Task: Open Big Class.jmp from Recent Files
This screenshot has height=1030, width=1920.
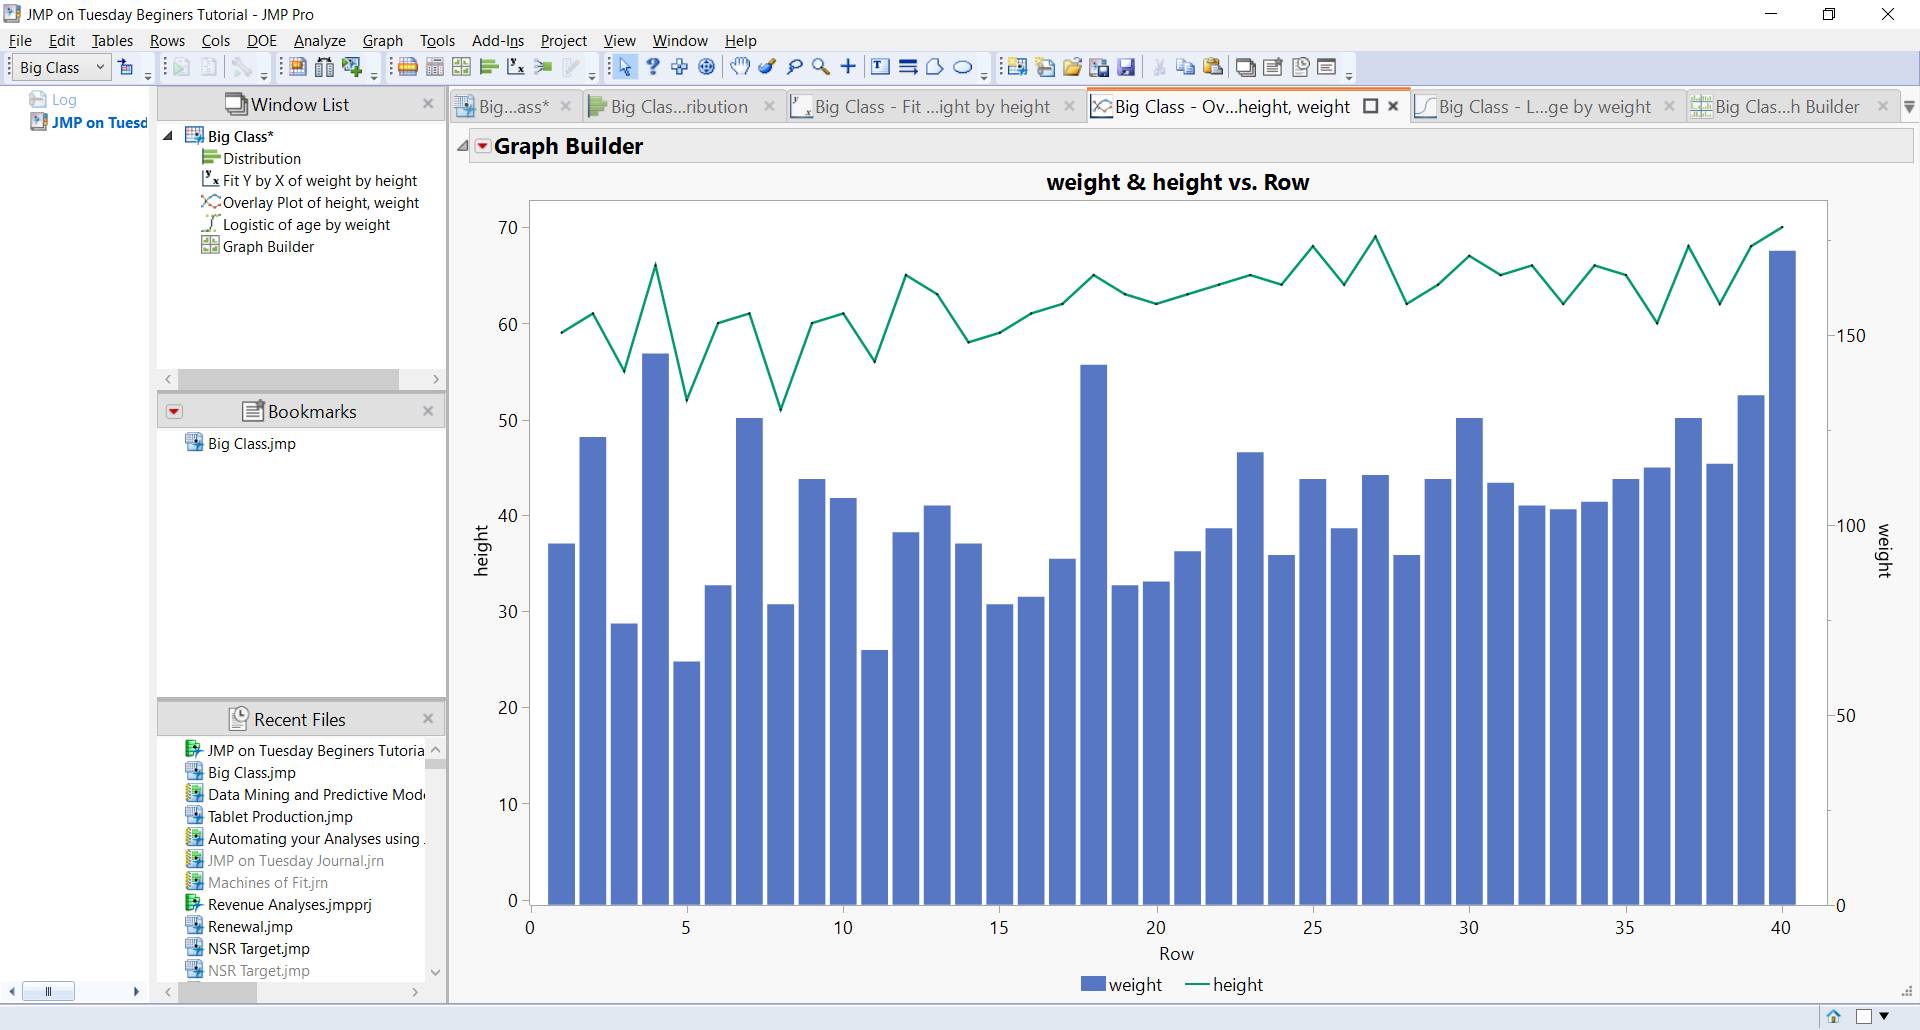Action: click(x=250, y=772)
